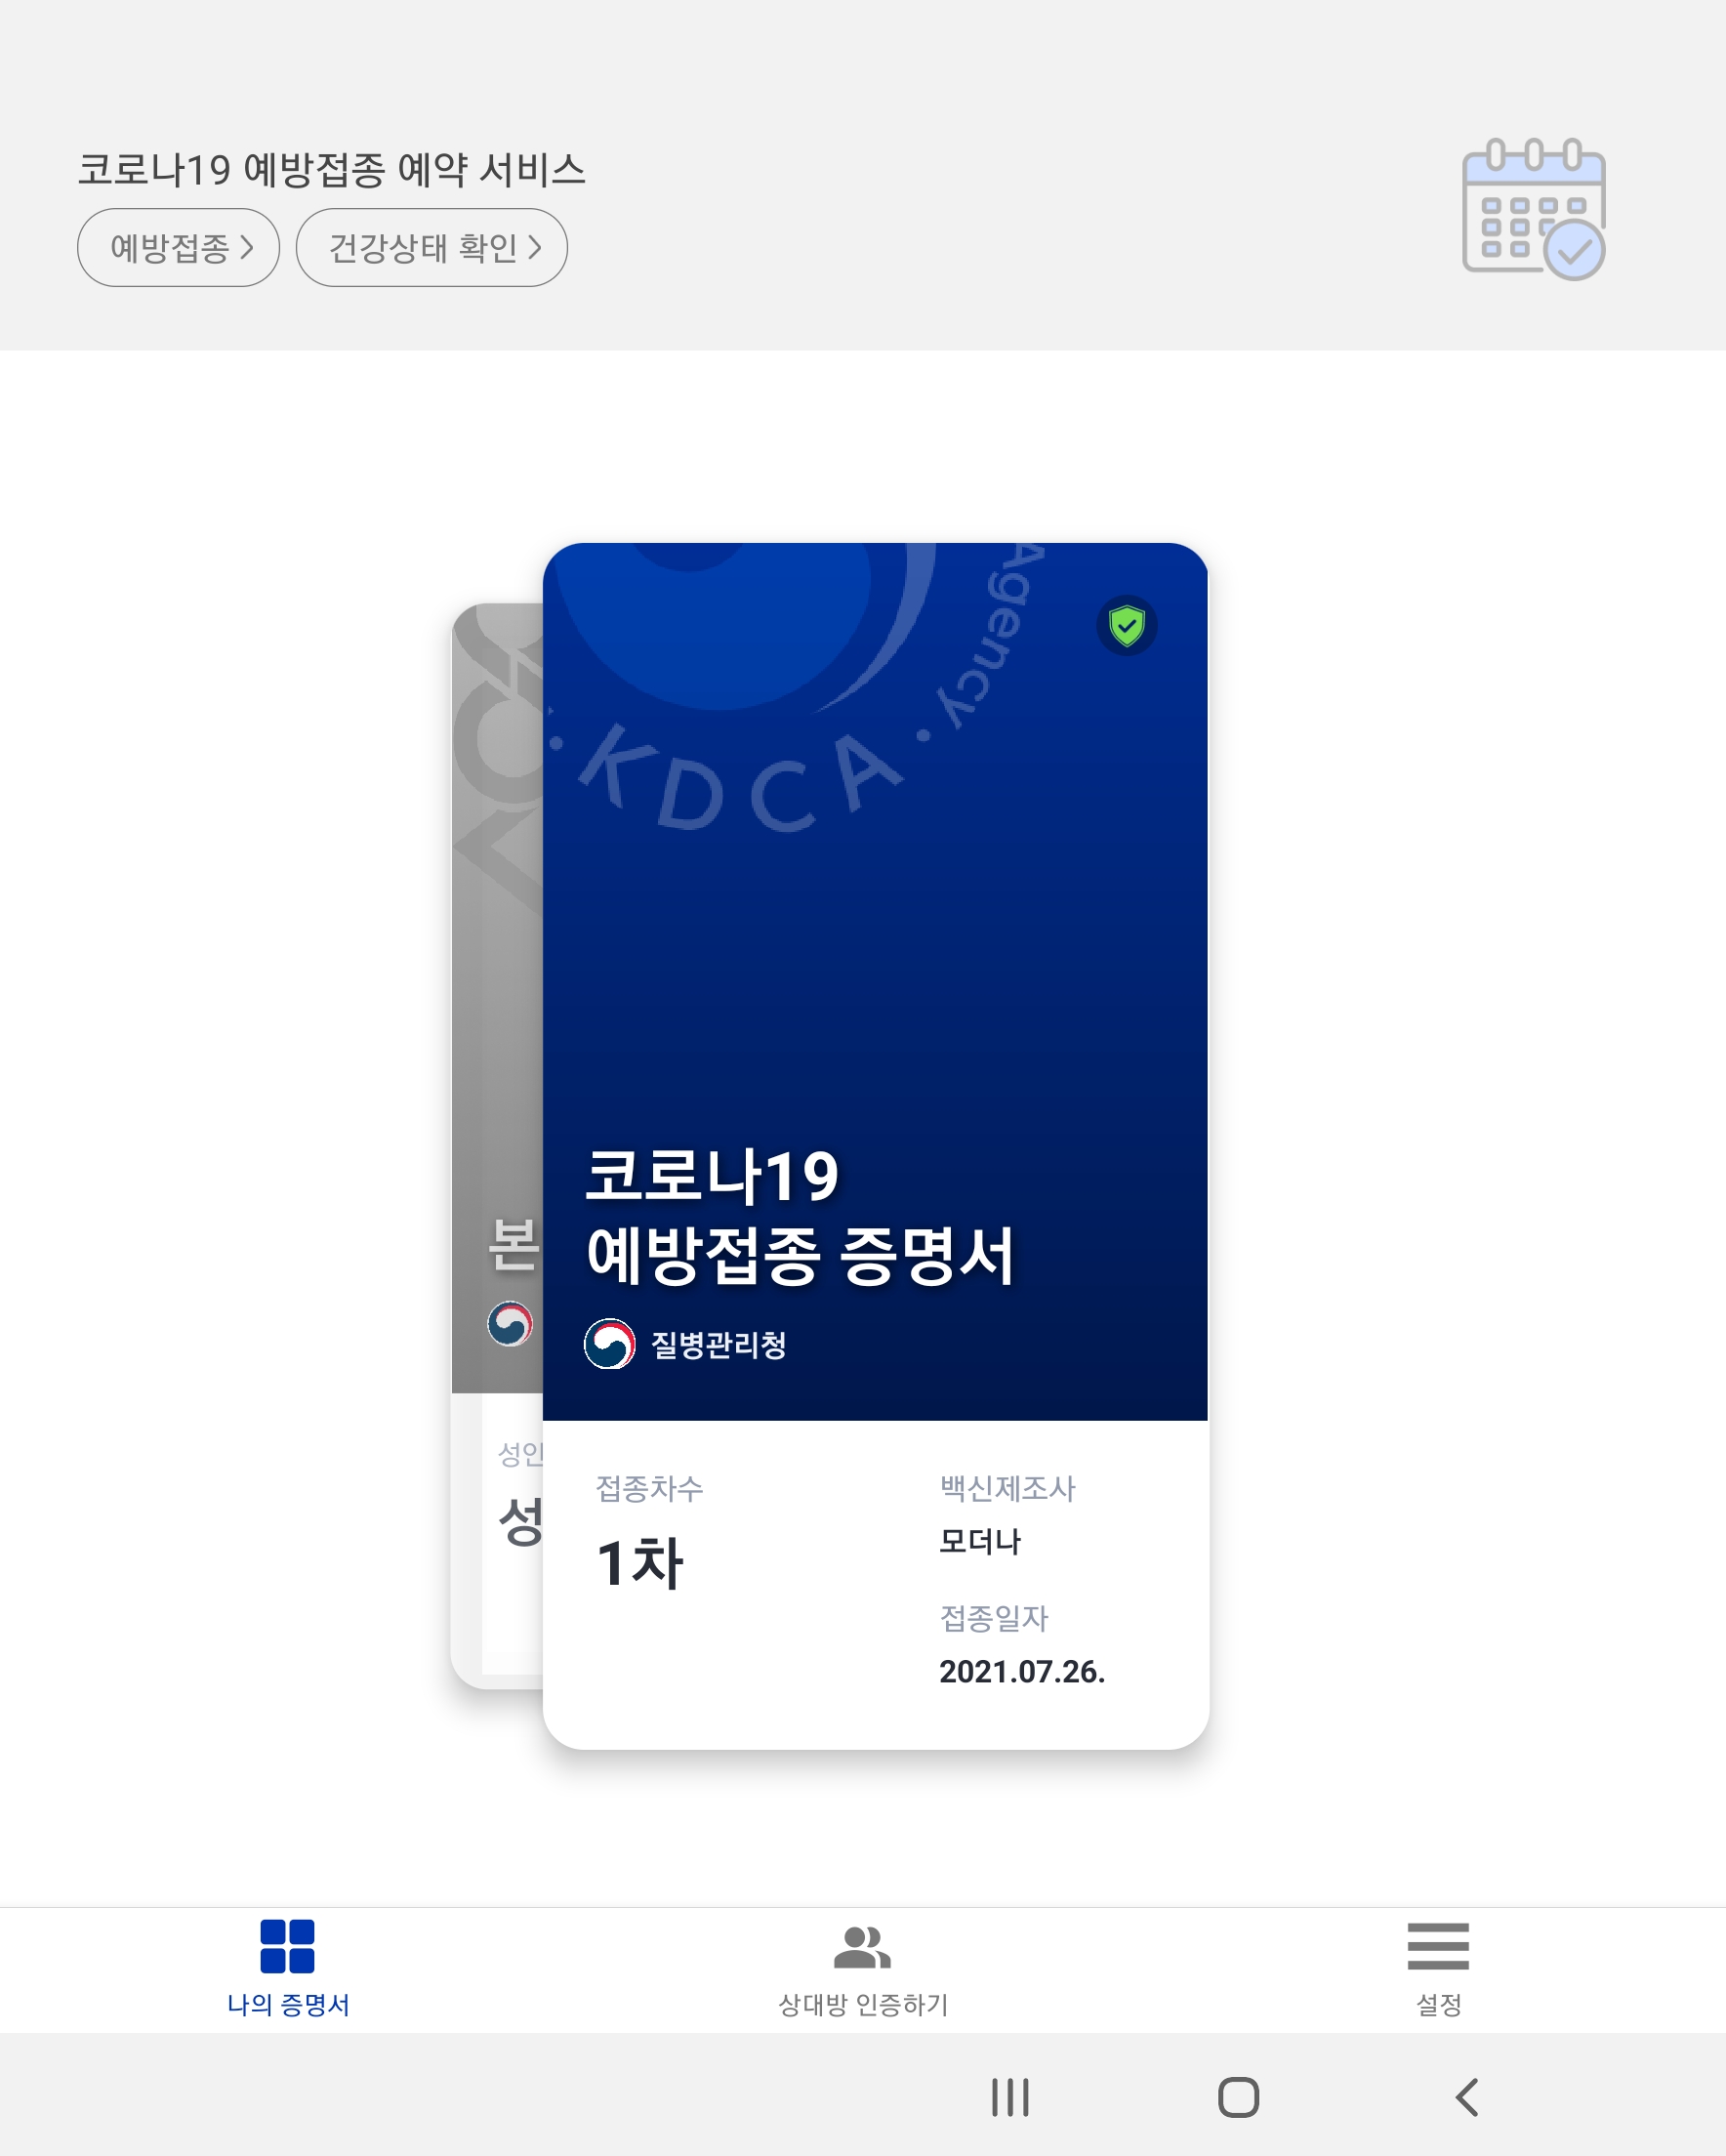1726x2156 pixels.
Task: Select the 설정 tab label
Action: pos(1439,2005)
